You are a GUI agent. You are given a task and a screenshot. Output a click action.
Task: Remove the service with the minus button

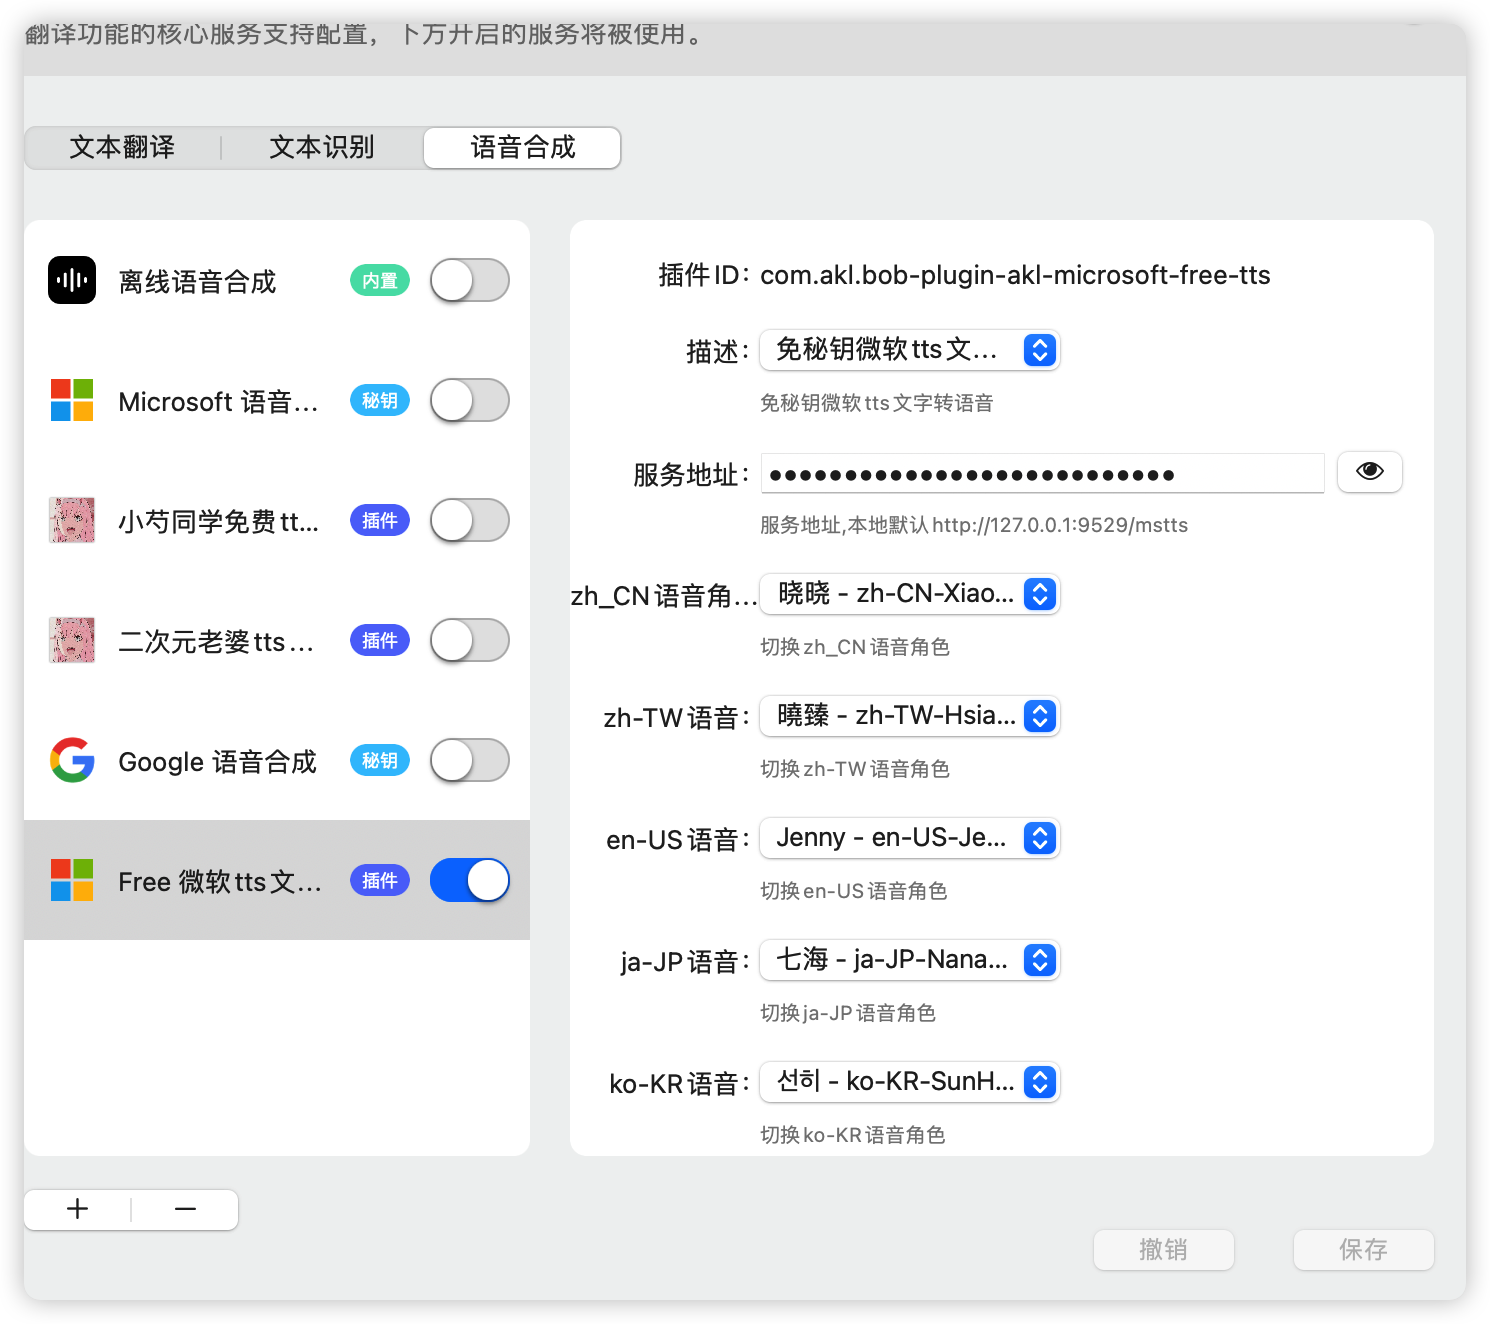click(x=185, y=1209)
